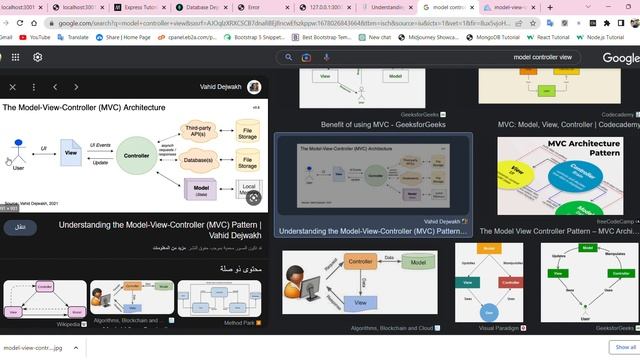Click Show all downloads button

pos(625,347)
